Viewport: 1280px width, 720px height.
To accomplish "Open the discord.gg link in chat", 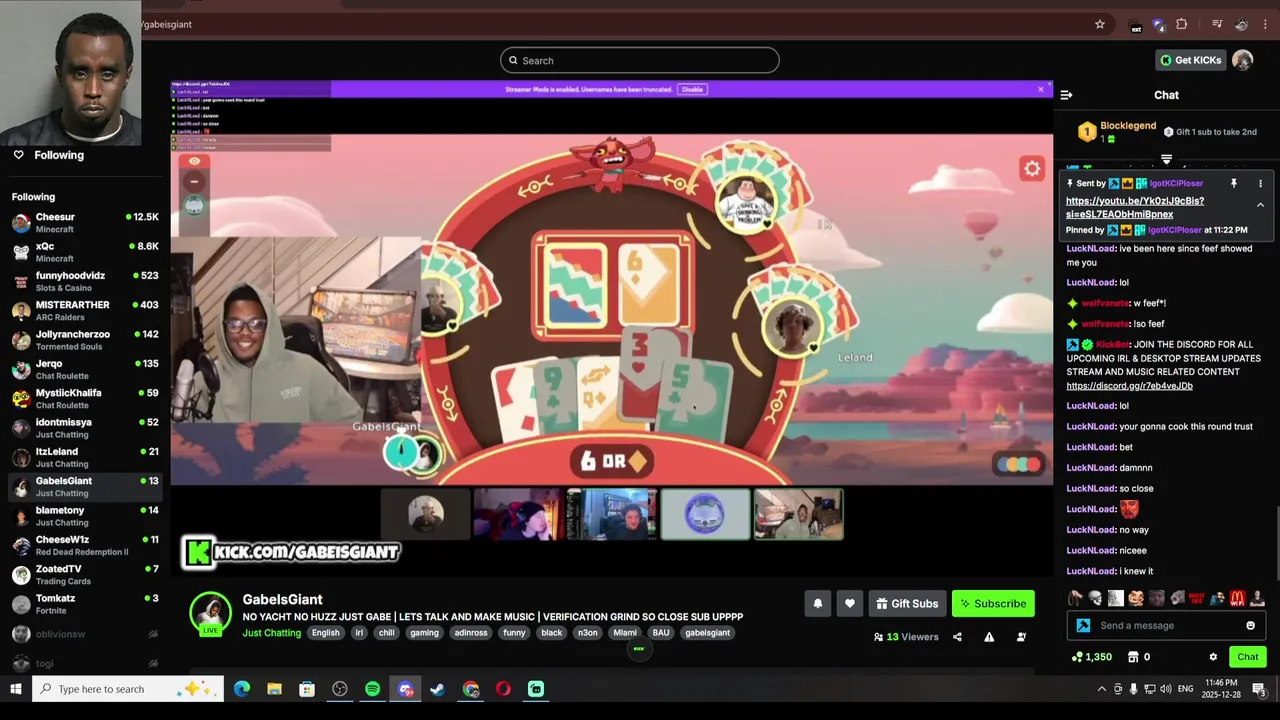I will pos(1129,386).
